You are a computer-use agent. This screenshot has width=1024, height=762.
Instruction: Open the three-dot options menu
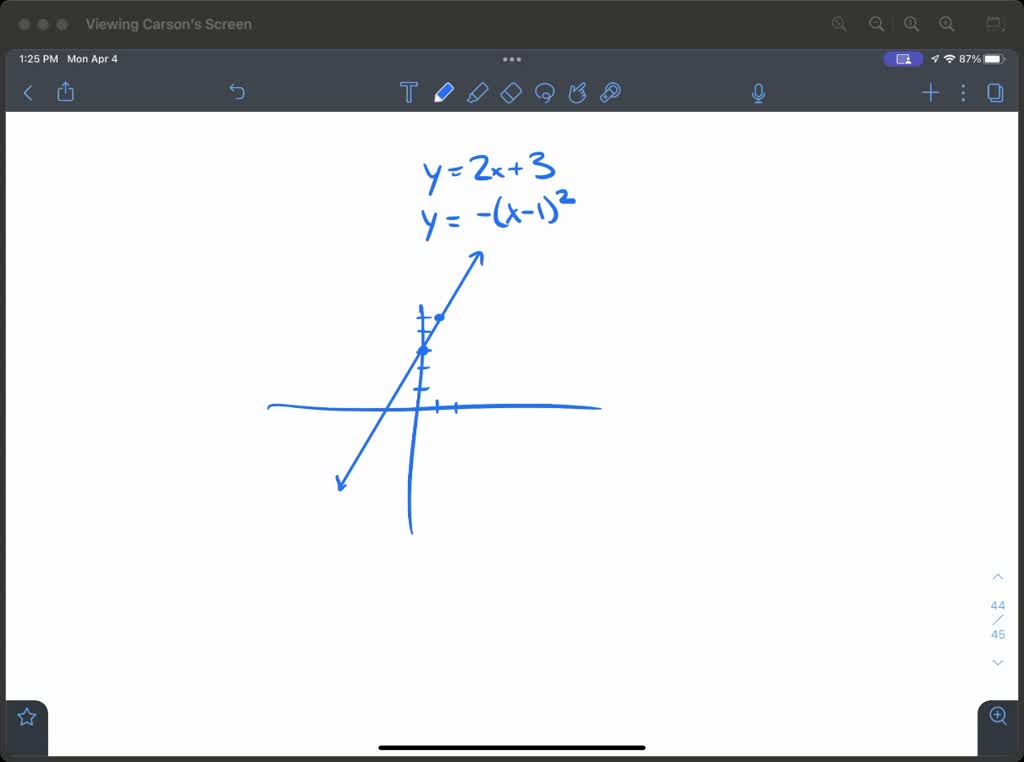pyautogui.click(x=962, y=92)
